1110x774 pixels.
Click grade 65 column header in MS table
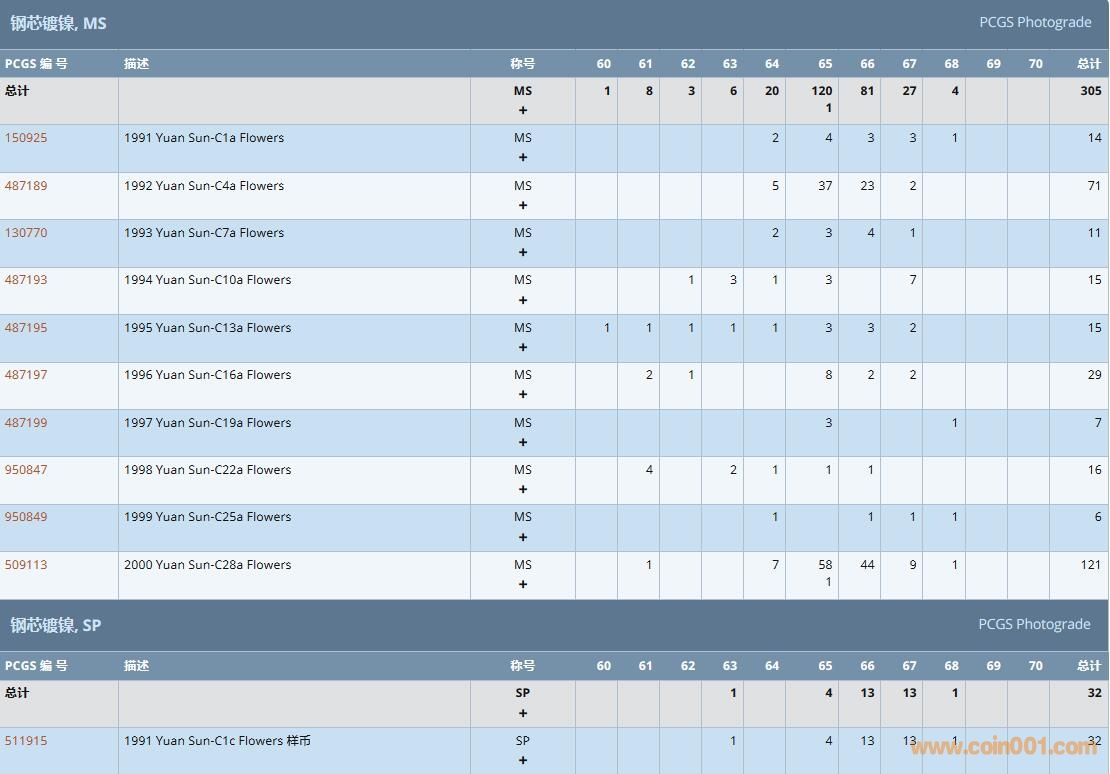click(825, 64)
